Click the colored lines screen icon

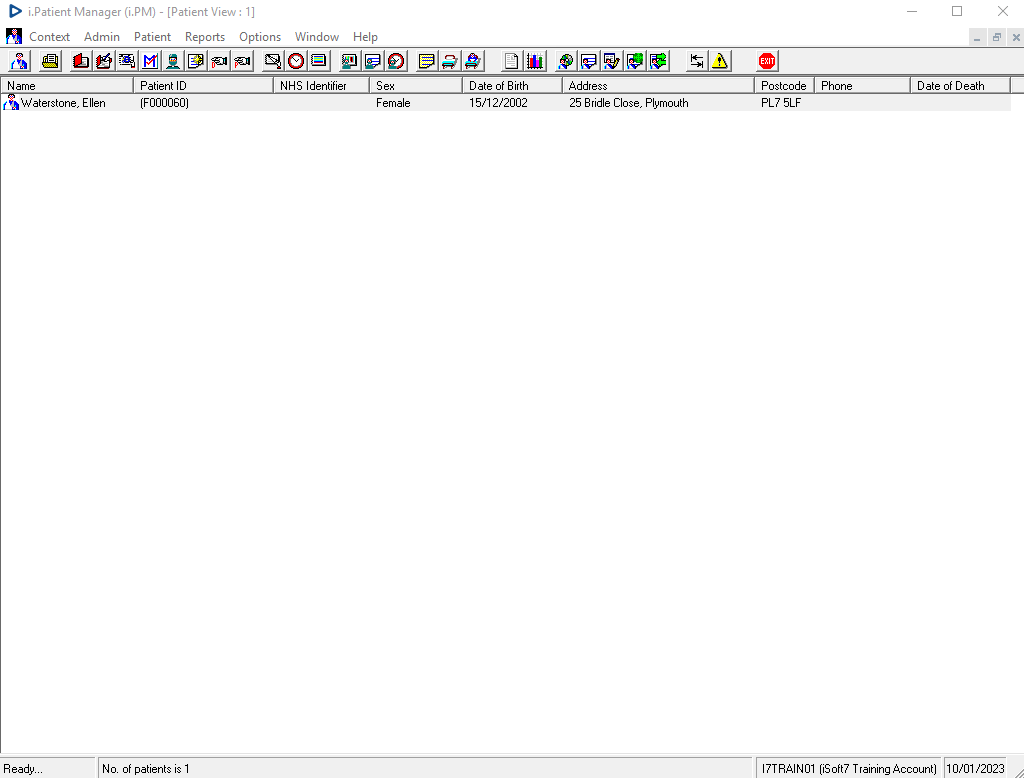click(x=319, y=61)
